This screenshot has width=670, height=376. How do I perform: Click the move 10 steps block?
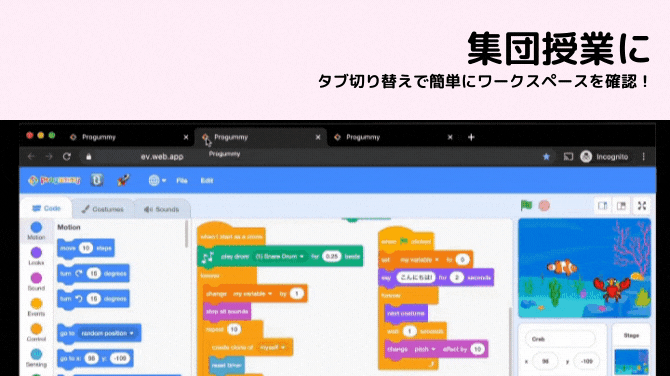pos(86,248)
